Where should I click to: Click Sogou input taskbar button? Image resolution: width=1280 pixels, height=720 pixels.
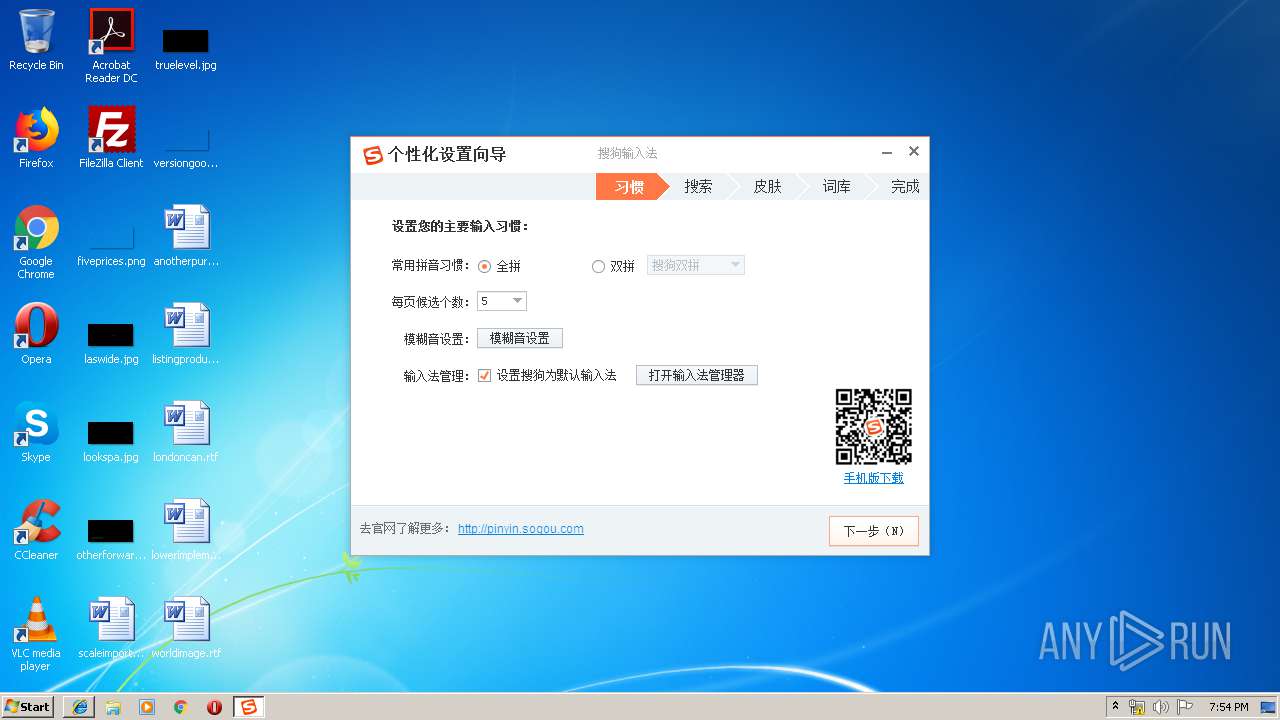pos(249,707)
